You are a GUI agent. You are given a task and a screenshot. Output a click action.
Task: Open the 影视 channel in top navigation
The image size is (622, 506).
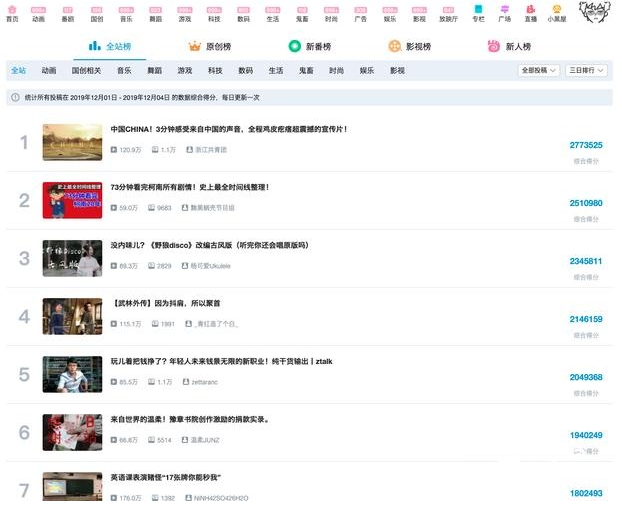pyautogui.click(x=419, y=14)
